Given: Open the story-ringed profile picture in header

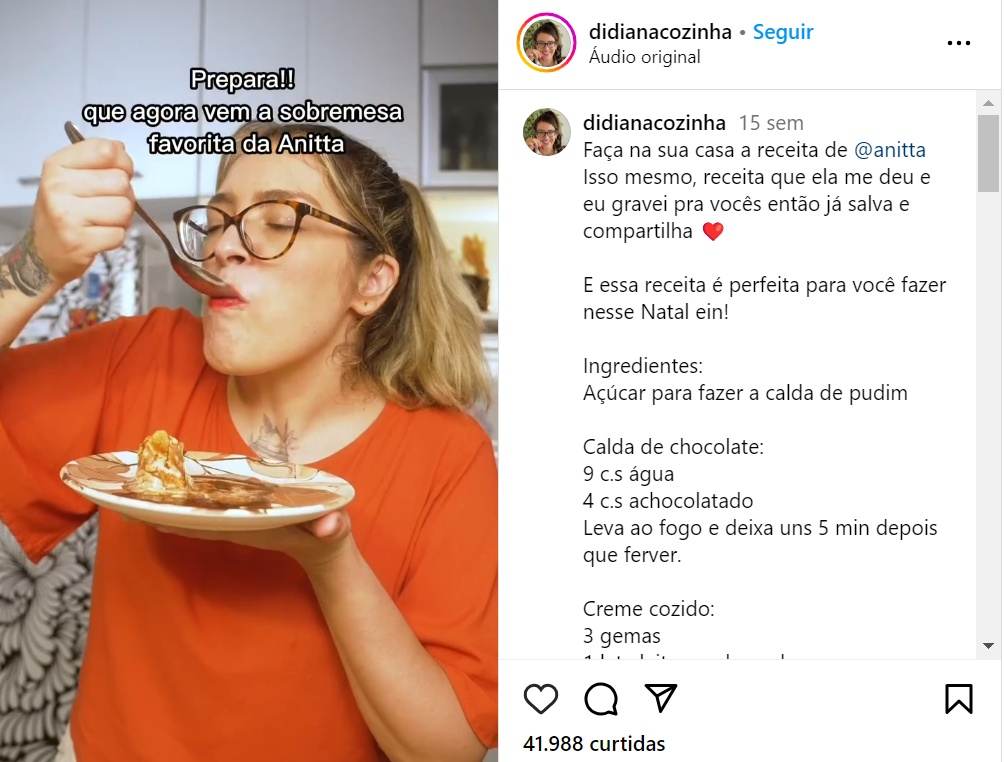Looking at the screenshot, I should [546, 42].
